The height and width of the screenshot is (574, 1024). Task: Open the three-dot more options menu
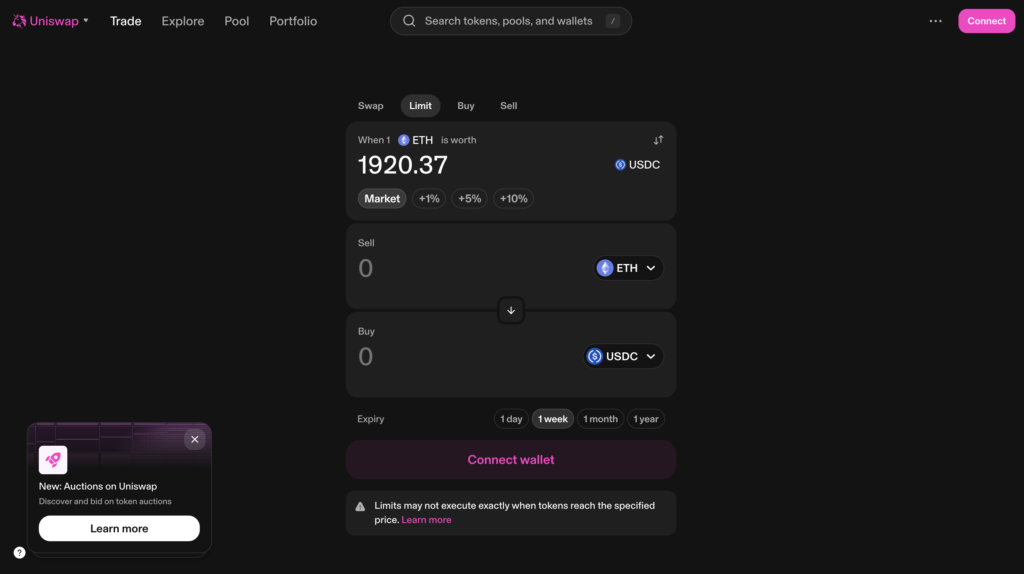(x=935, y=21)
